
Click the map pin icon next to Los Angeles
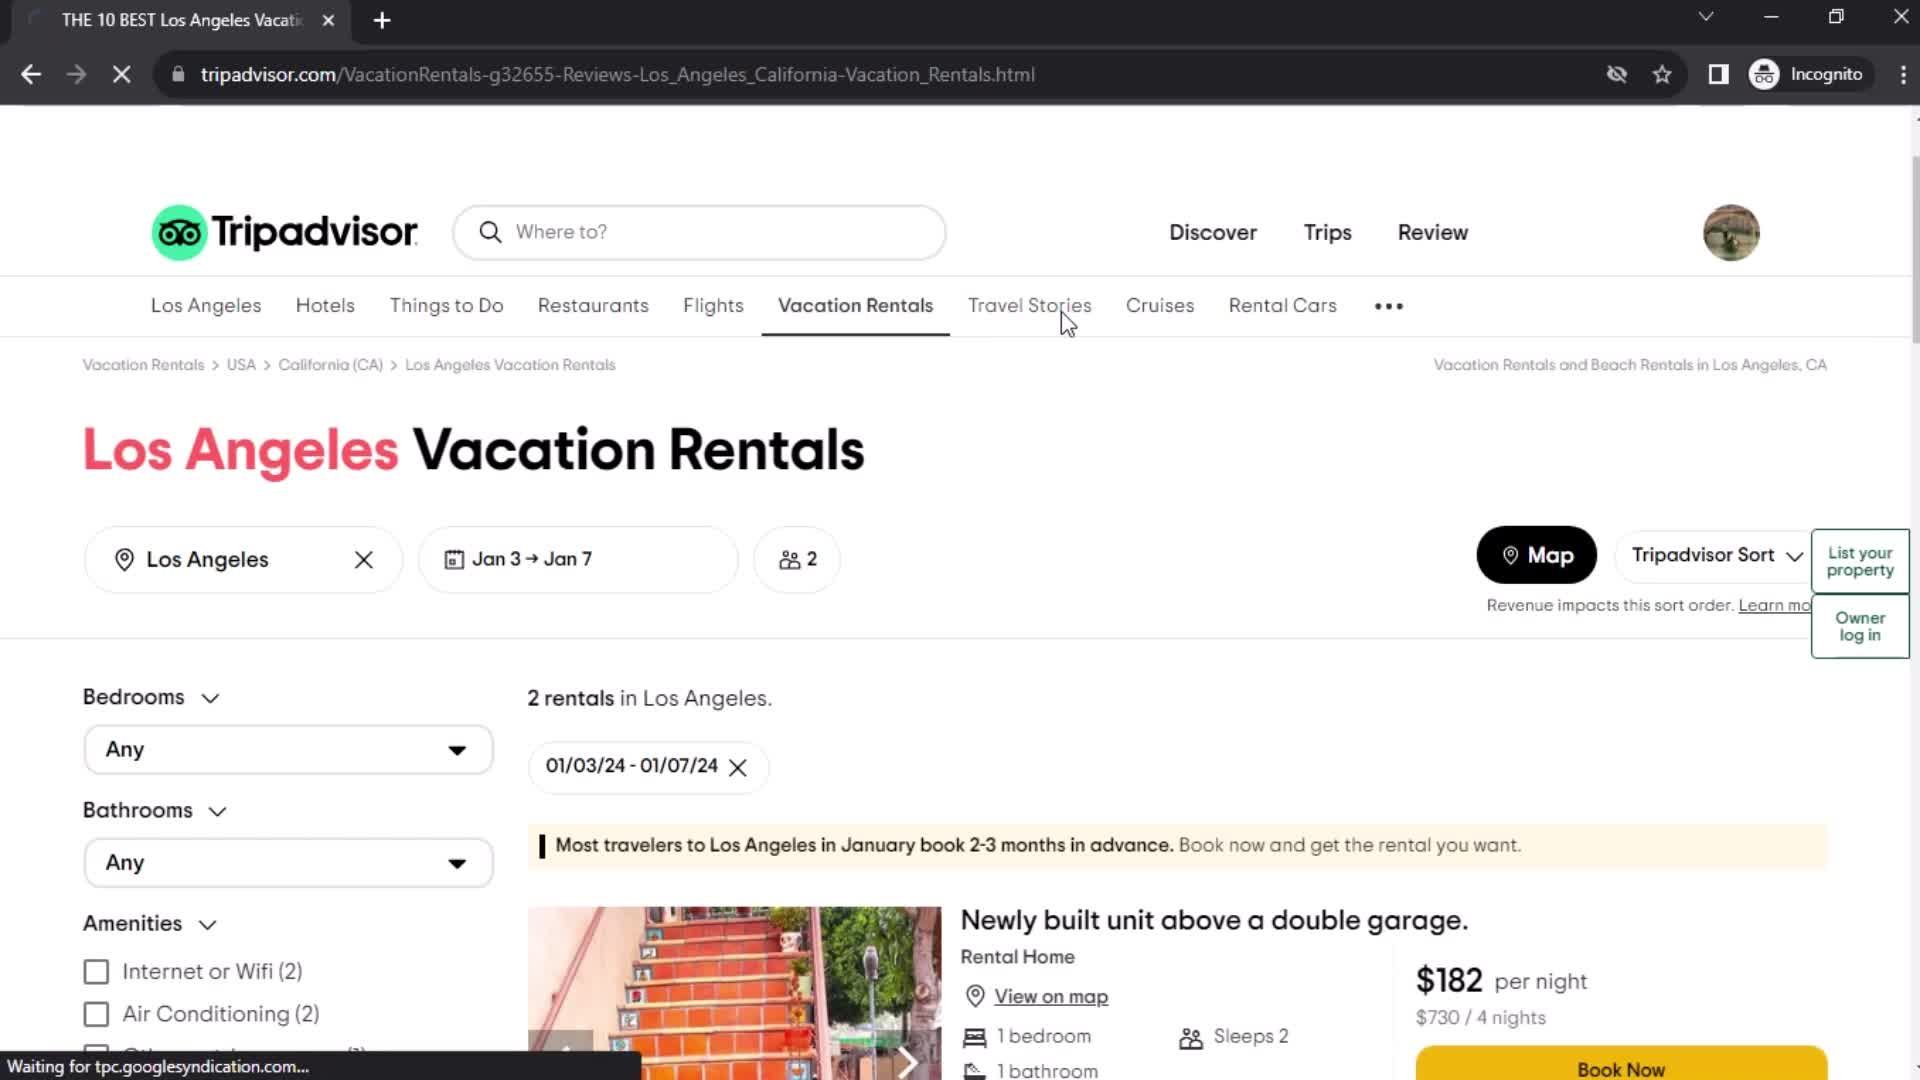coord(123,559)
